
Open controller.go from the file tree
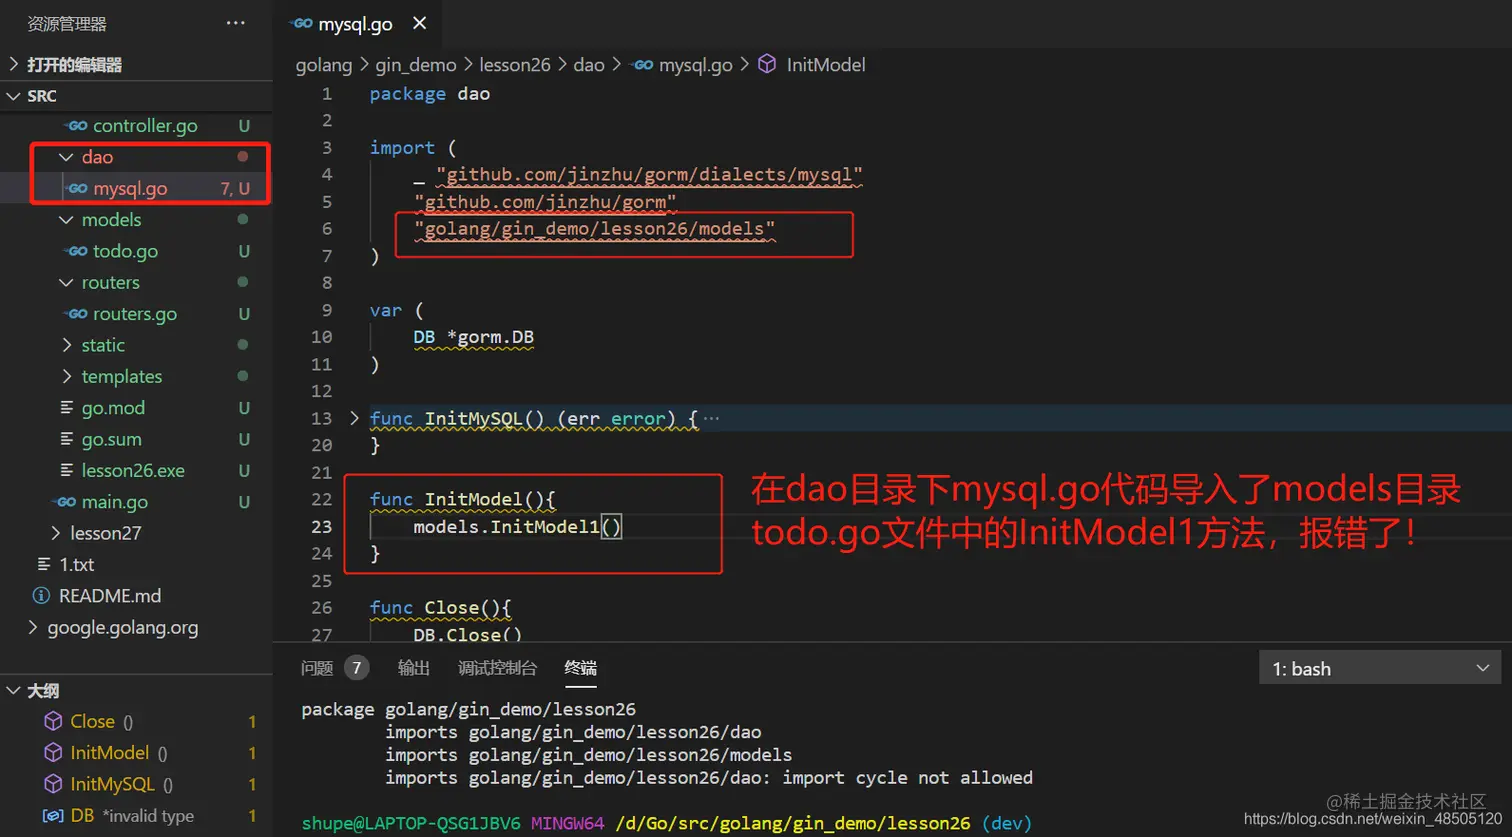pos(145,126)
